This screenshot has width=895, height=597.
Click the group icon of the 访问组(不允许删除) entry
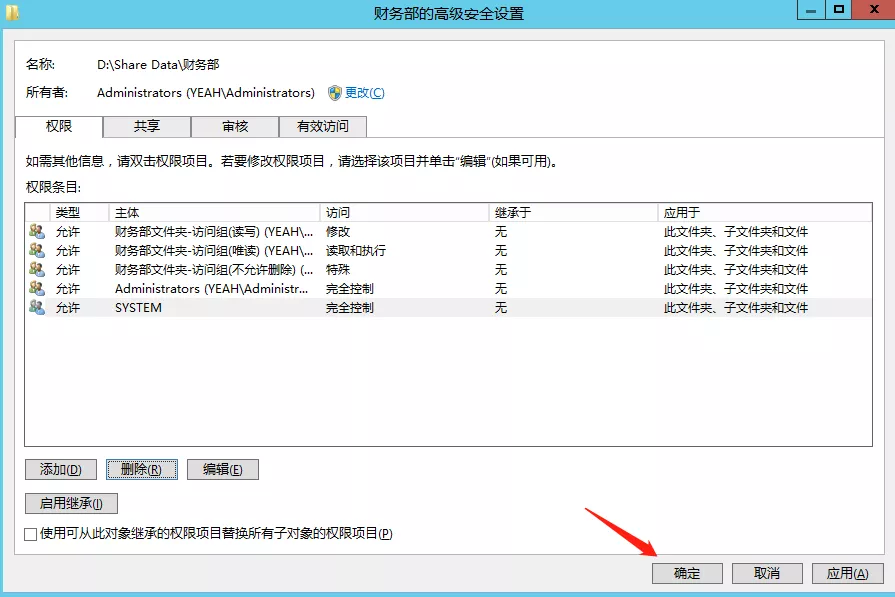click(37, 270)
